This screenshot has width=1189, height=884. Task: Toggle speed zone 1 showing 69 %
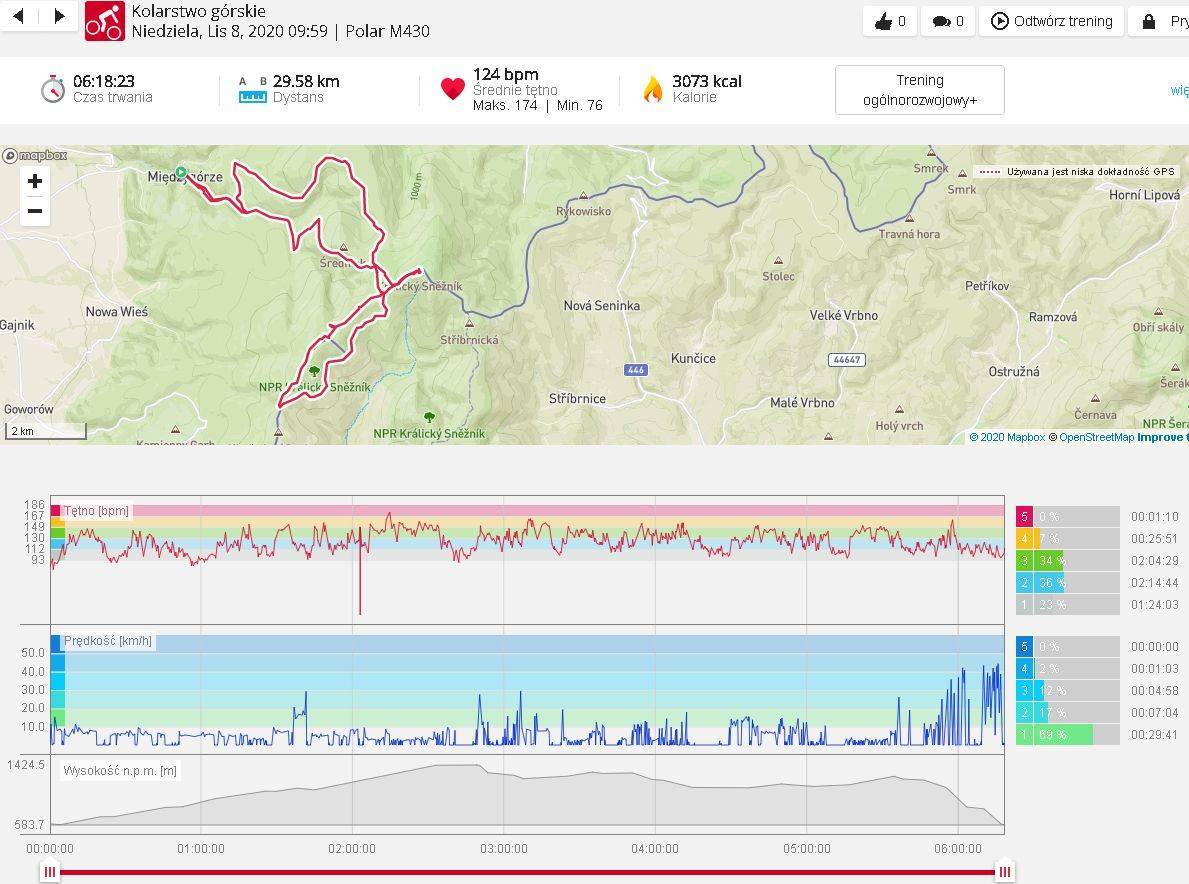coord(1024,735)
